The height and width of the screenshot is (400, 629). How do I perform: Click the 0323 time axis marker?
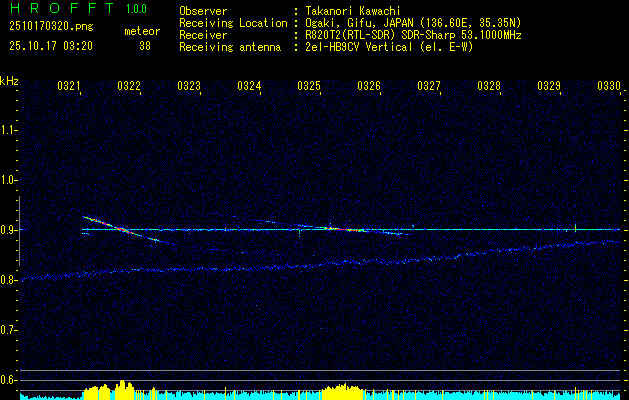point(189,85)
